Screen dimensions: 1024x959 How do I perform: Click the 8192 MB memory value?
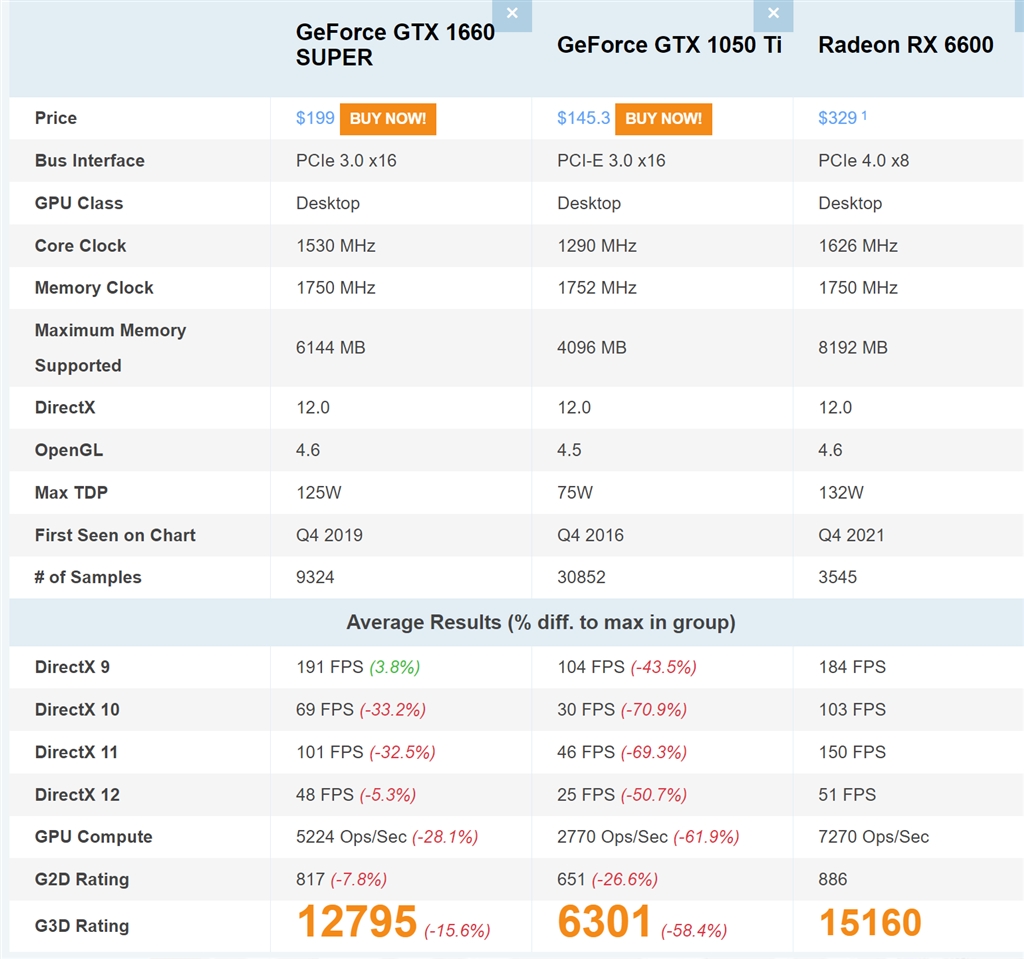click(853, 348)
